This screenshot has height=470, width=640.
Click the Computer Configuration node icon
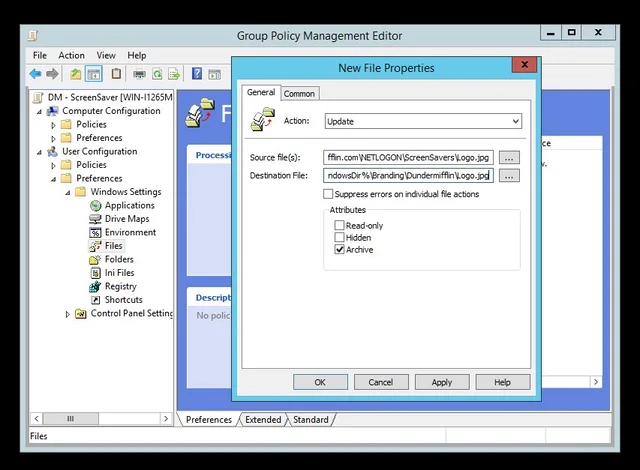53,111
